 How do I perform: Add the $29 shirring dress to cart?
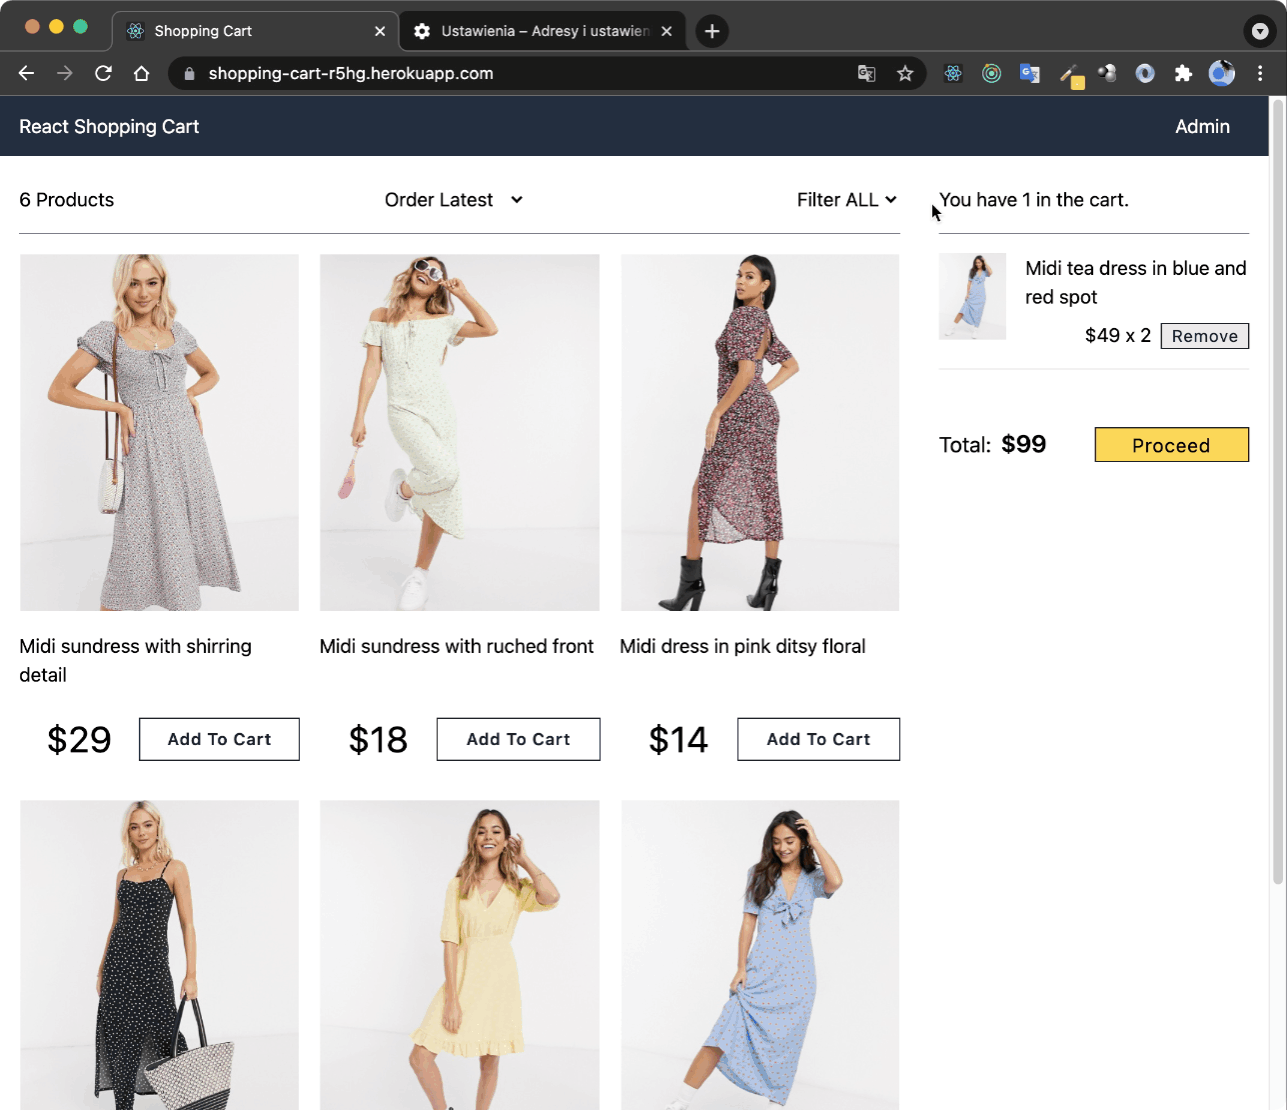219,739
